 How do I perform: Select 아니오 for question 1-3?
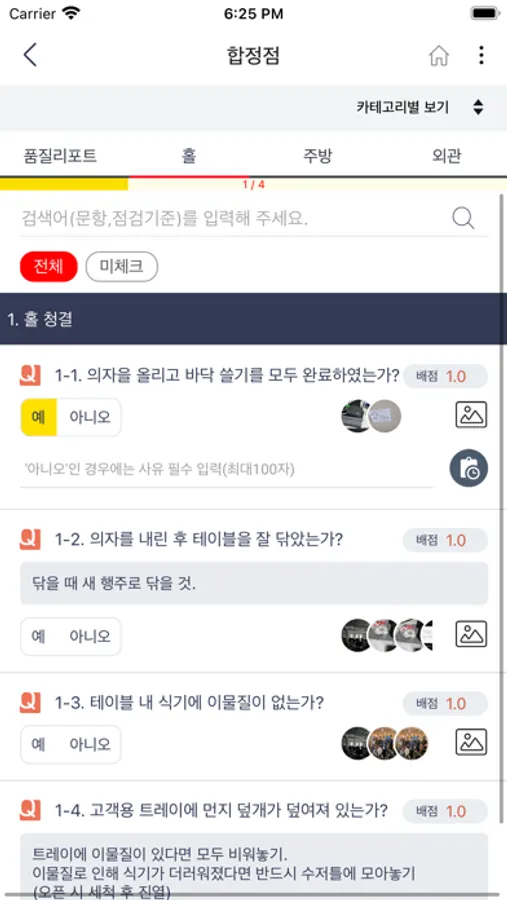coord(90,744)
